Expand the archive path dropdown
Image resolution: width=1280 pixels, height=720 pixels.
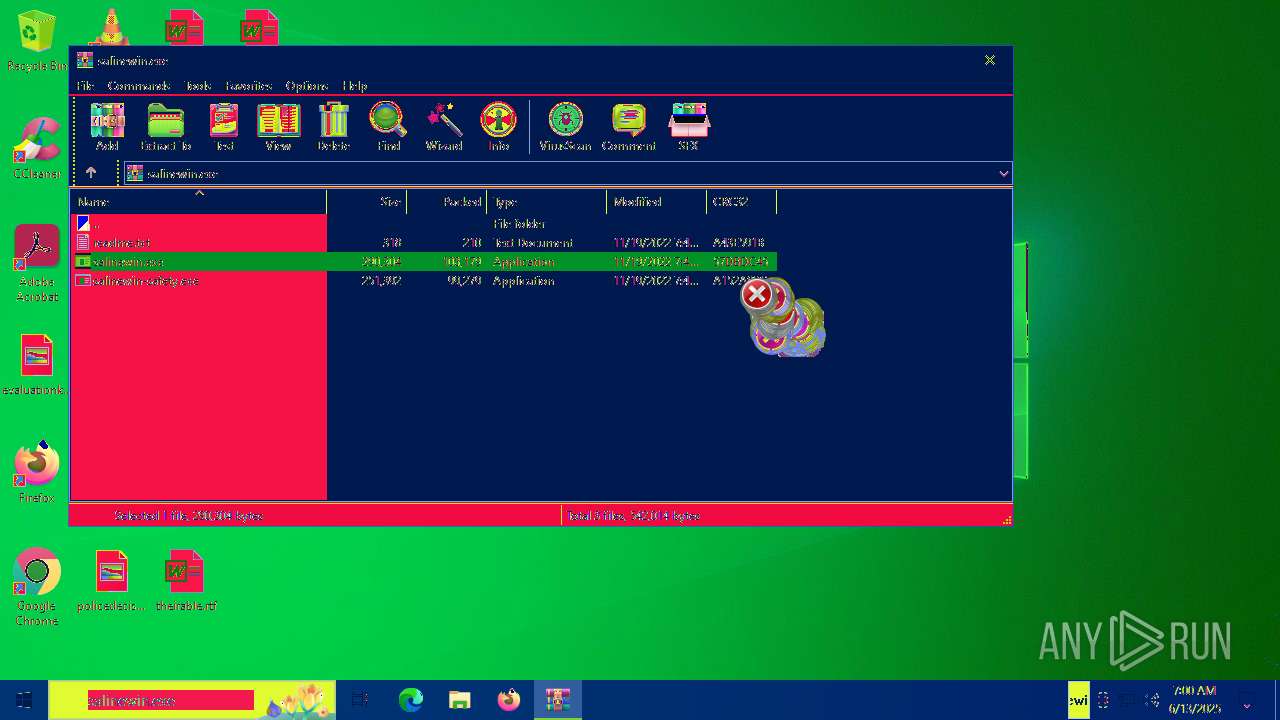tap(1003, 173)
